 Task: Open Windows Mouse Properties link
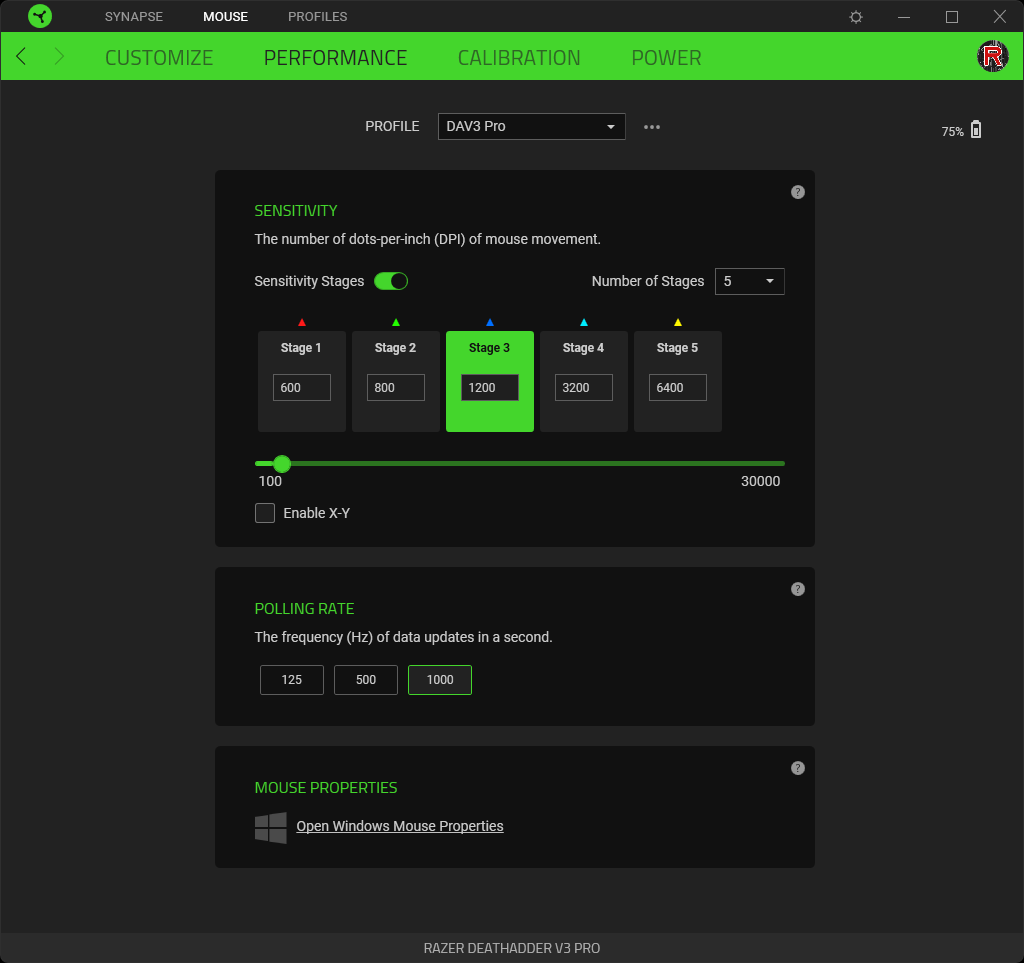400,826
